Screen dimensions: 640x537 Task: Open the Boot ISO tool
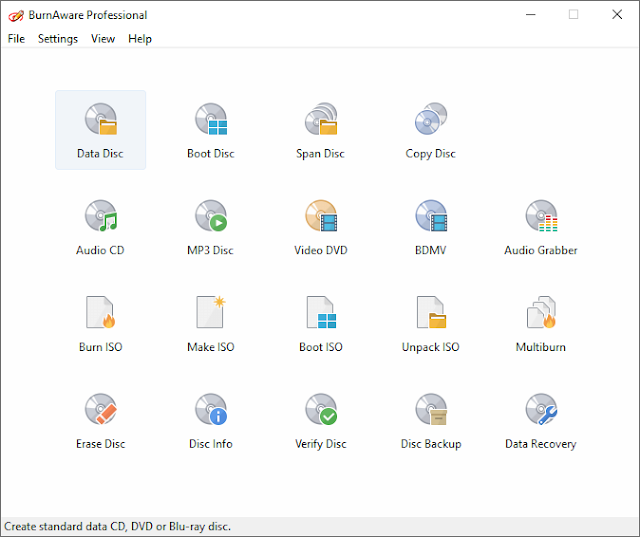(321, 324)
